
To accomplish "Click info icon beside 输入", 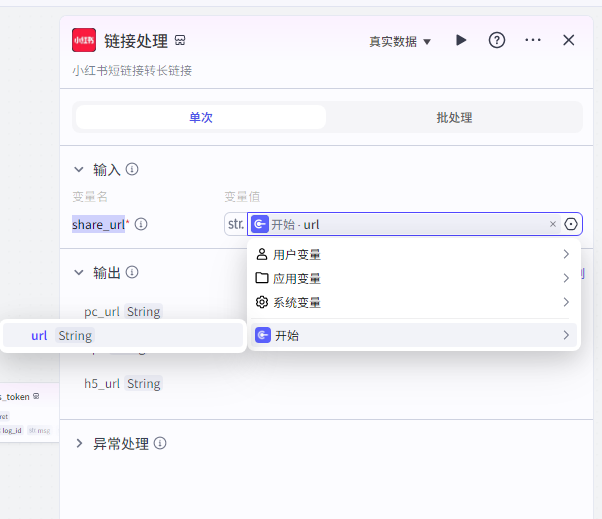I will coord(132,170).
